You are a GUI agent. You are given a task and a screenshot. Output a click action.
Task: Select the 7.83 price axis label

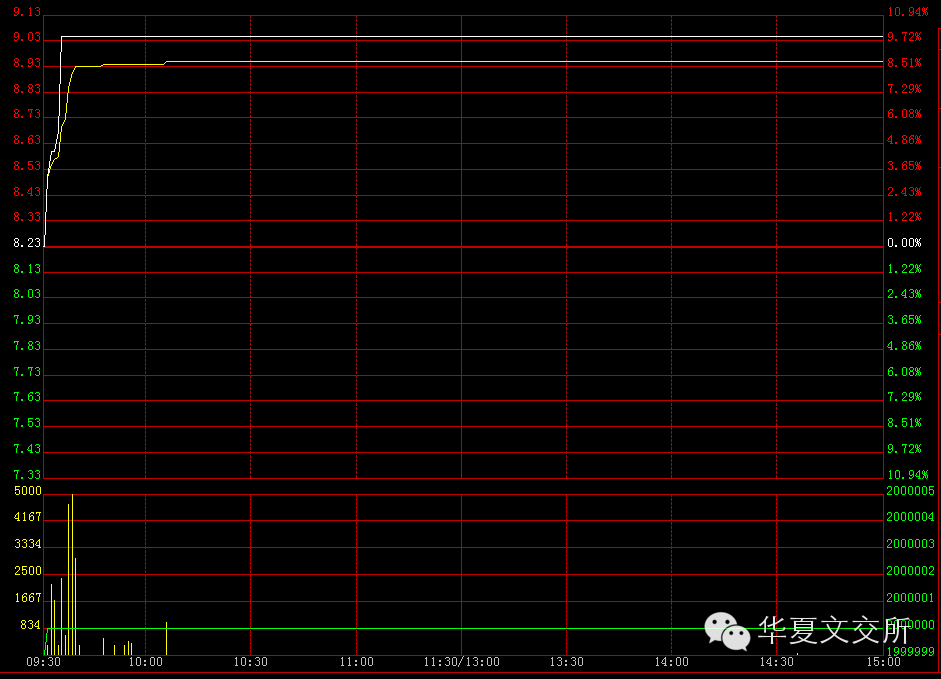[x=27, y=346]
